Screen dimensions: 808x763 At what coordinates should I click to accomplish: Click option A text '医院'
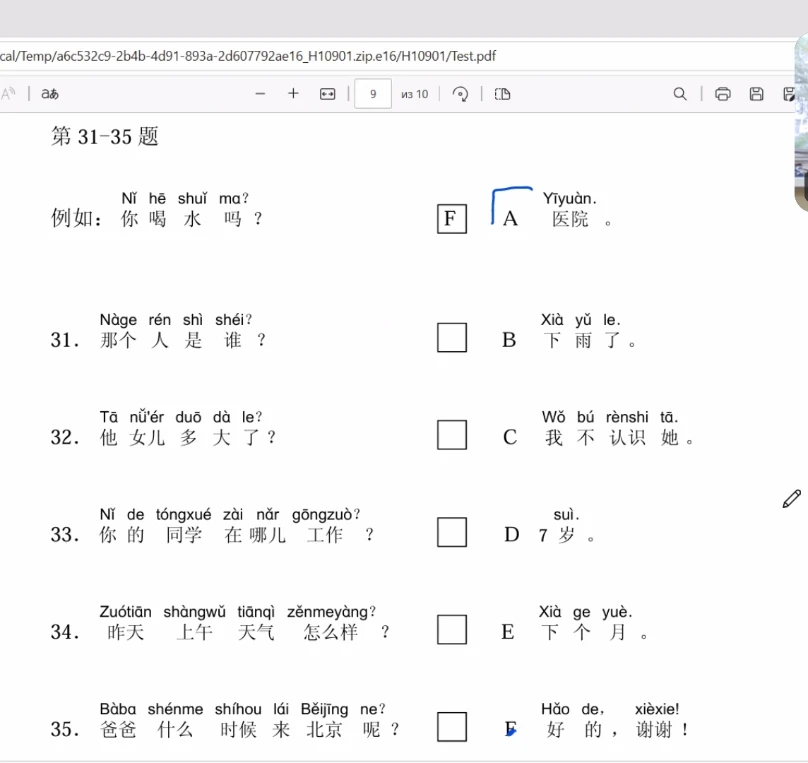coord(570,219)
